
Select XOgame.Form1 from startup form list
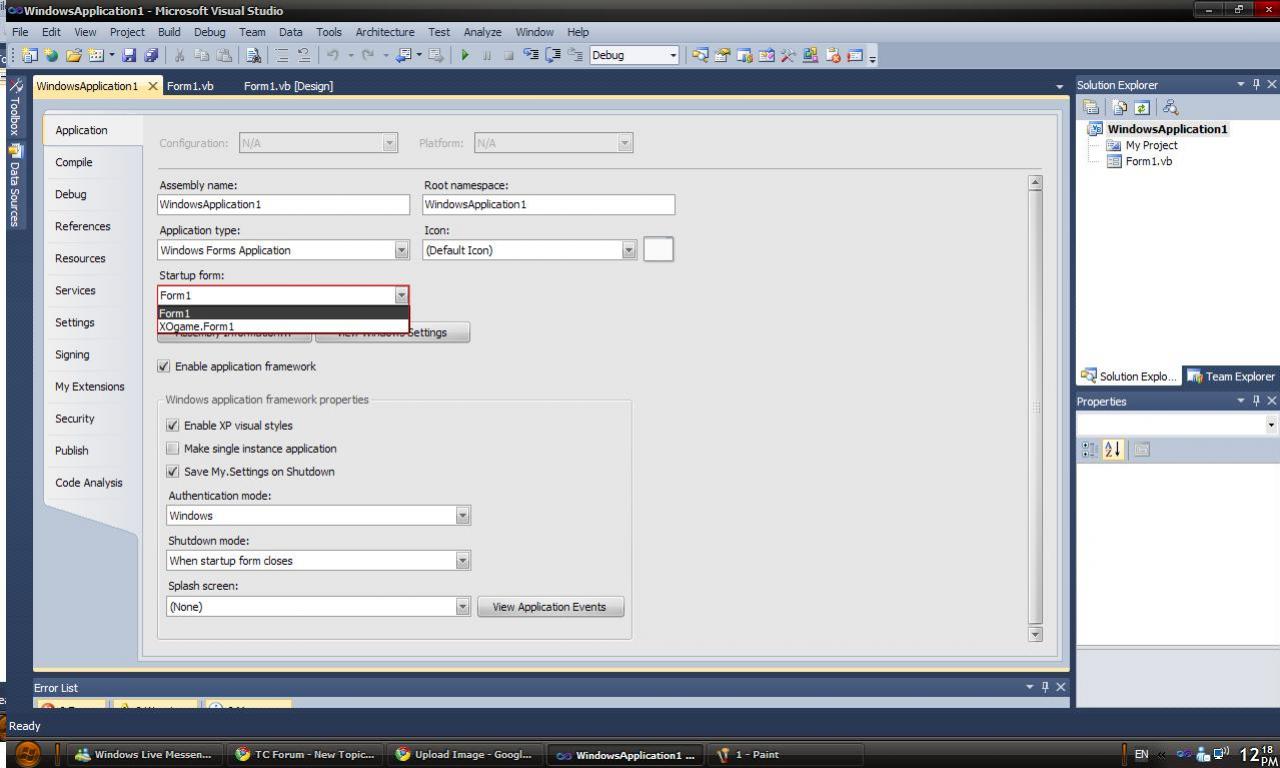pos(283,326)
